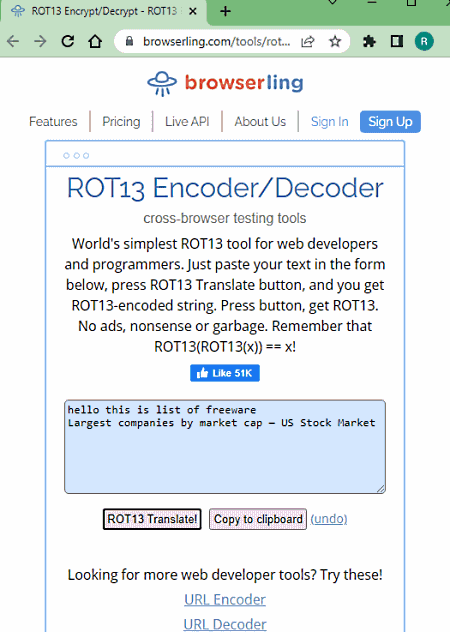Open the URL Encoder link

[x=225, y=599]
